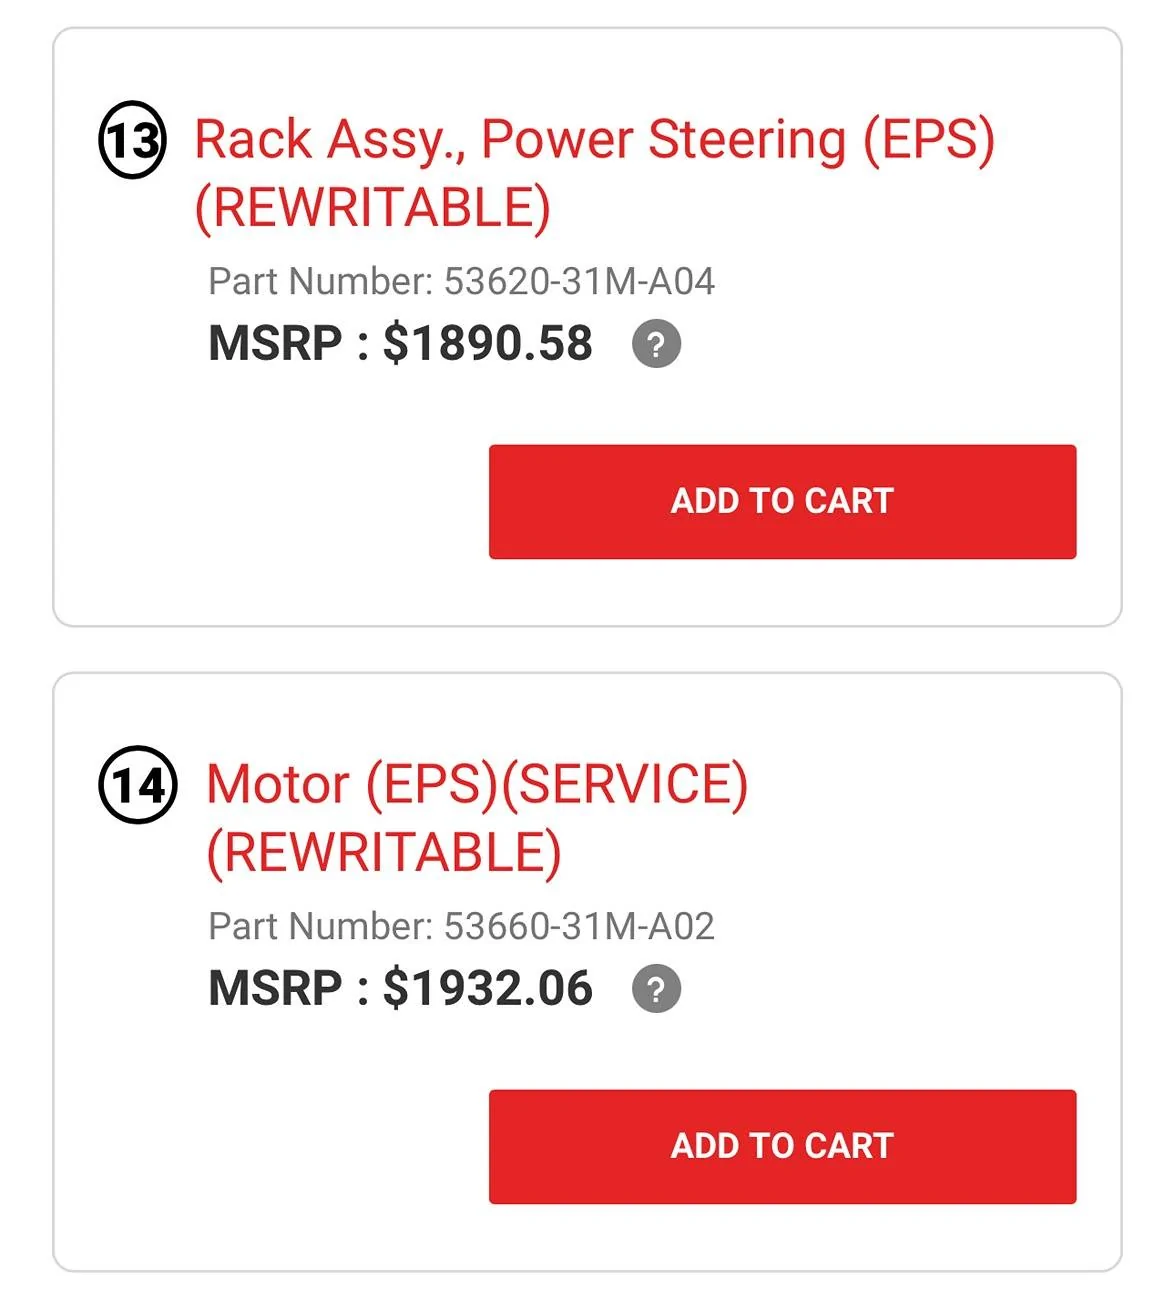Click the "Part Number:" label for item 14
Image resolution: width=1175 pixels, height=1300 pixels.
point(320,927)
